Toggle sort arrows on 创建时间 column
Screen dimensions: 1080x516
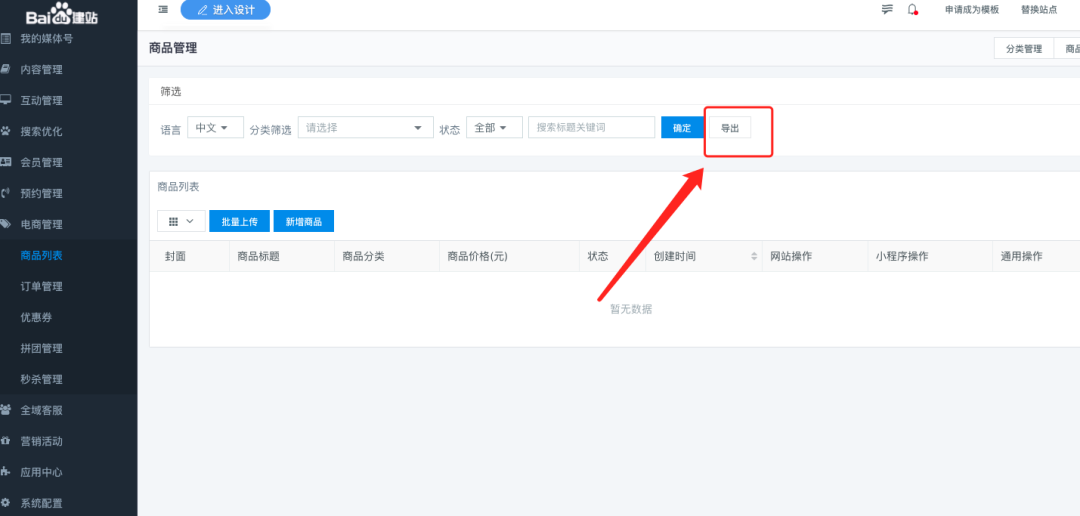[x=754, y=257]
